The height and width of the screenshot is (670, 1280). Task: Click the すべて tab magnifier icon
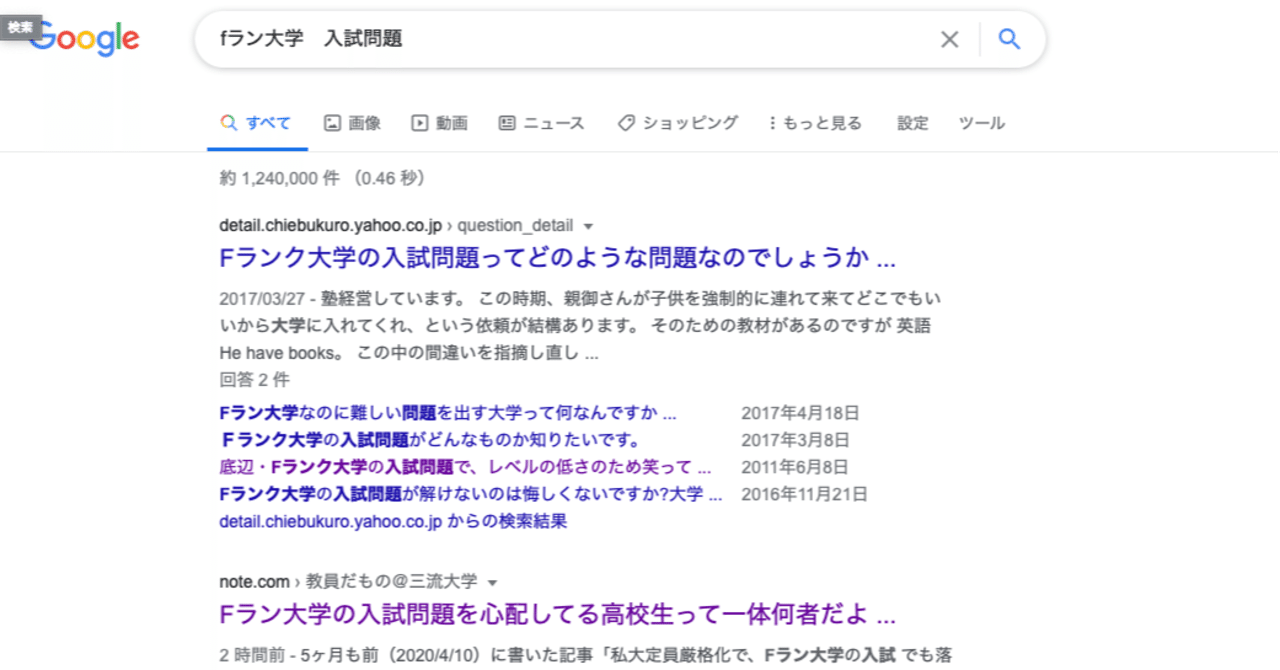[229, 123]
